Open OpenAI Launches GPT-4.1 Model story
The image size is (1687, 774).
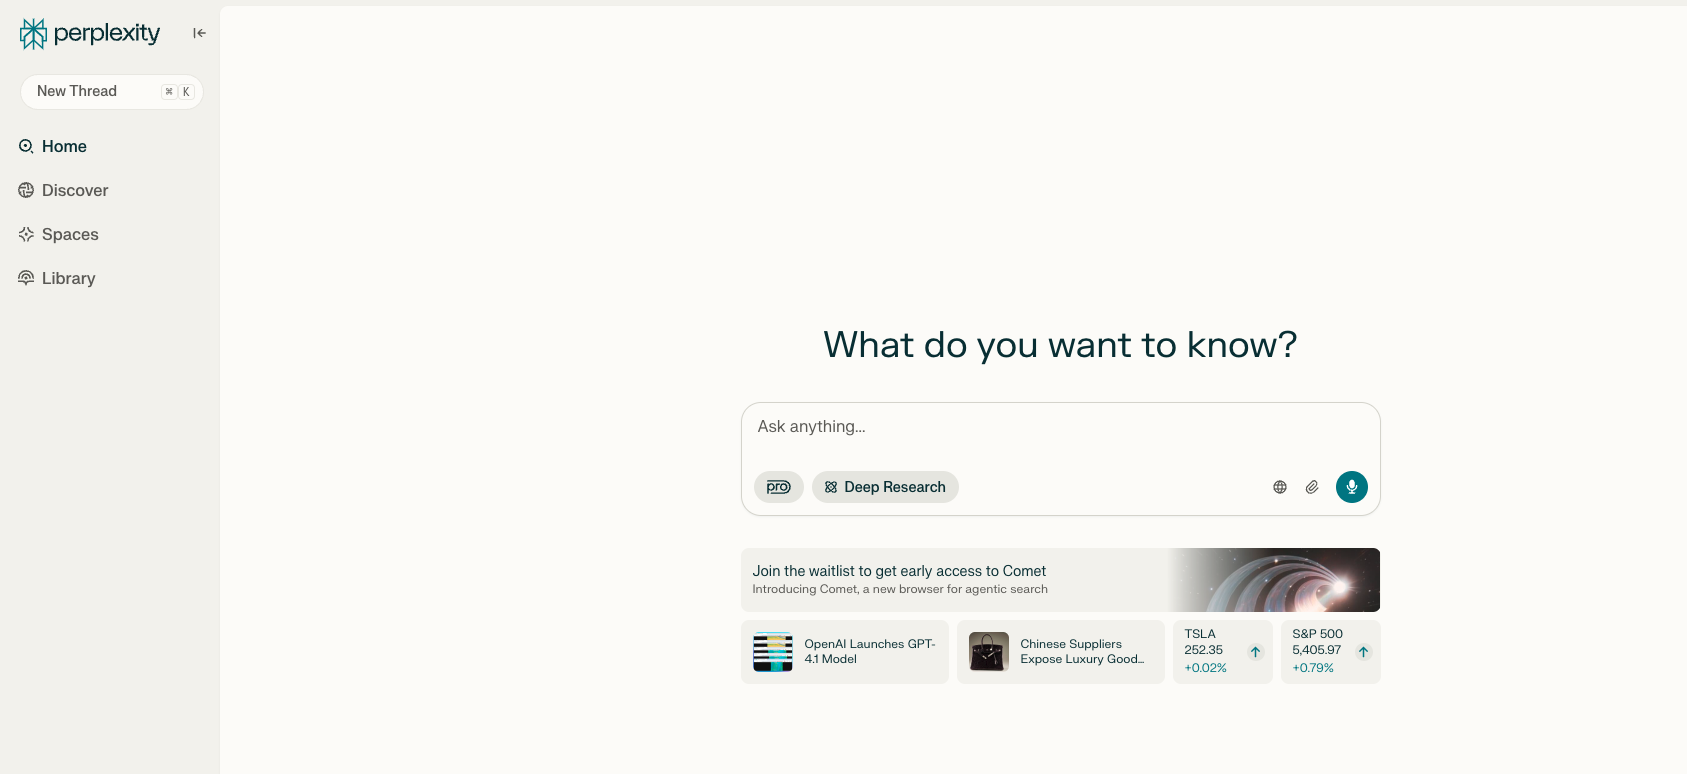tap(845, 652)
